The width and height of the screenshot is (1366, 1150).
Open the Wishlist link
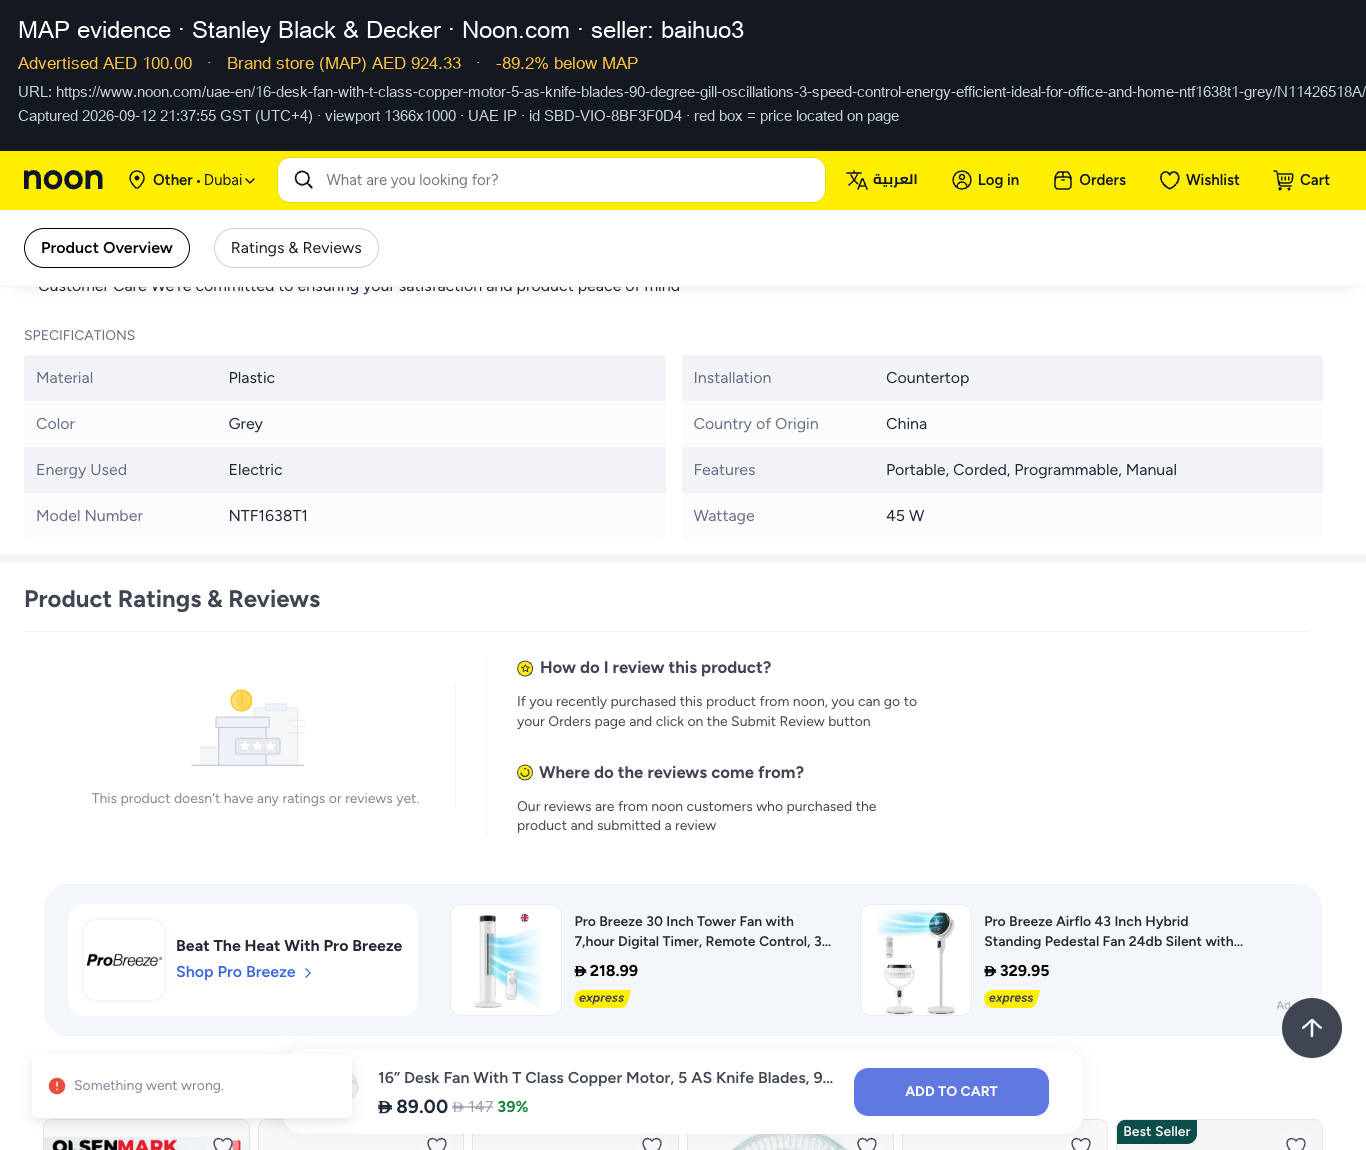pyautogui.click(x=1200, y=180)
